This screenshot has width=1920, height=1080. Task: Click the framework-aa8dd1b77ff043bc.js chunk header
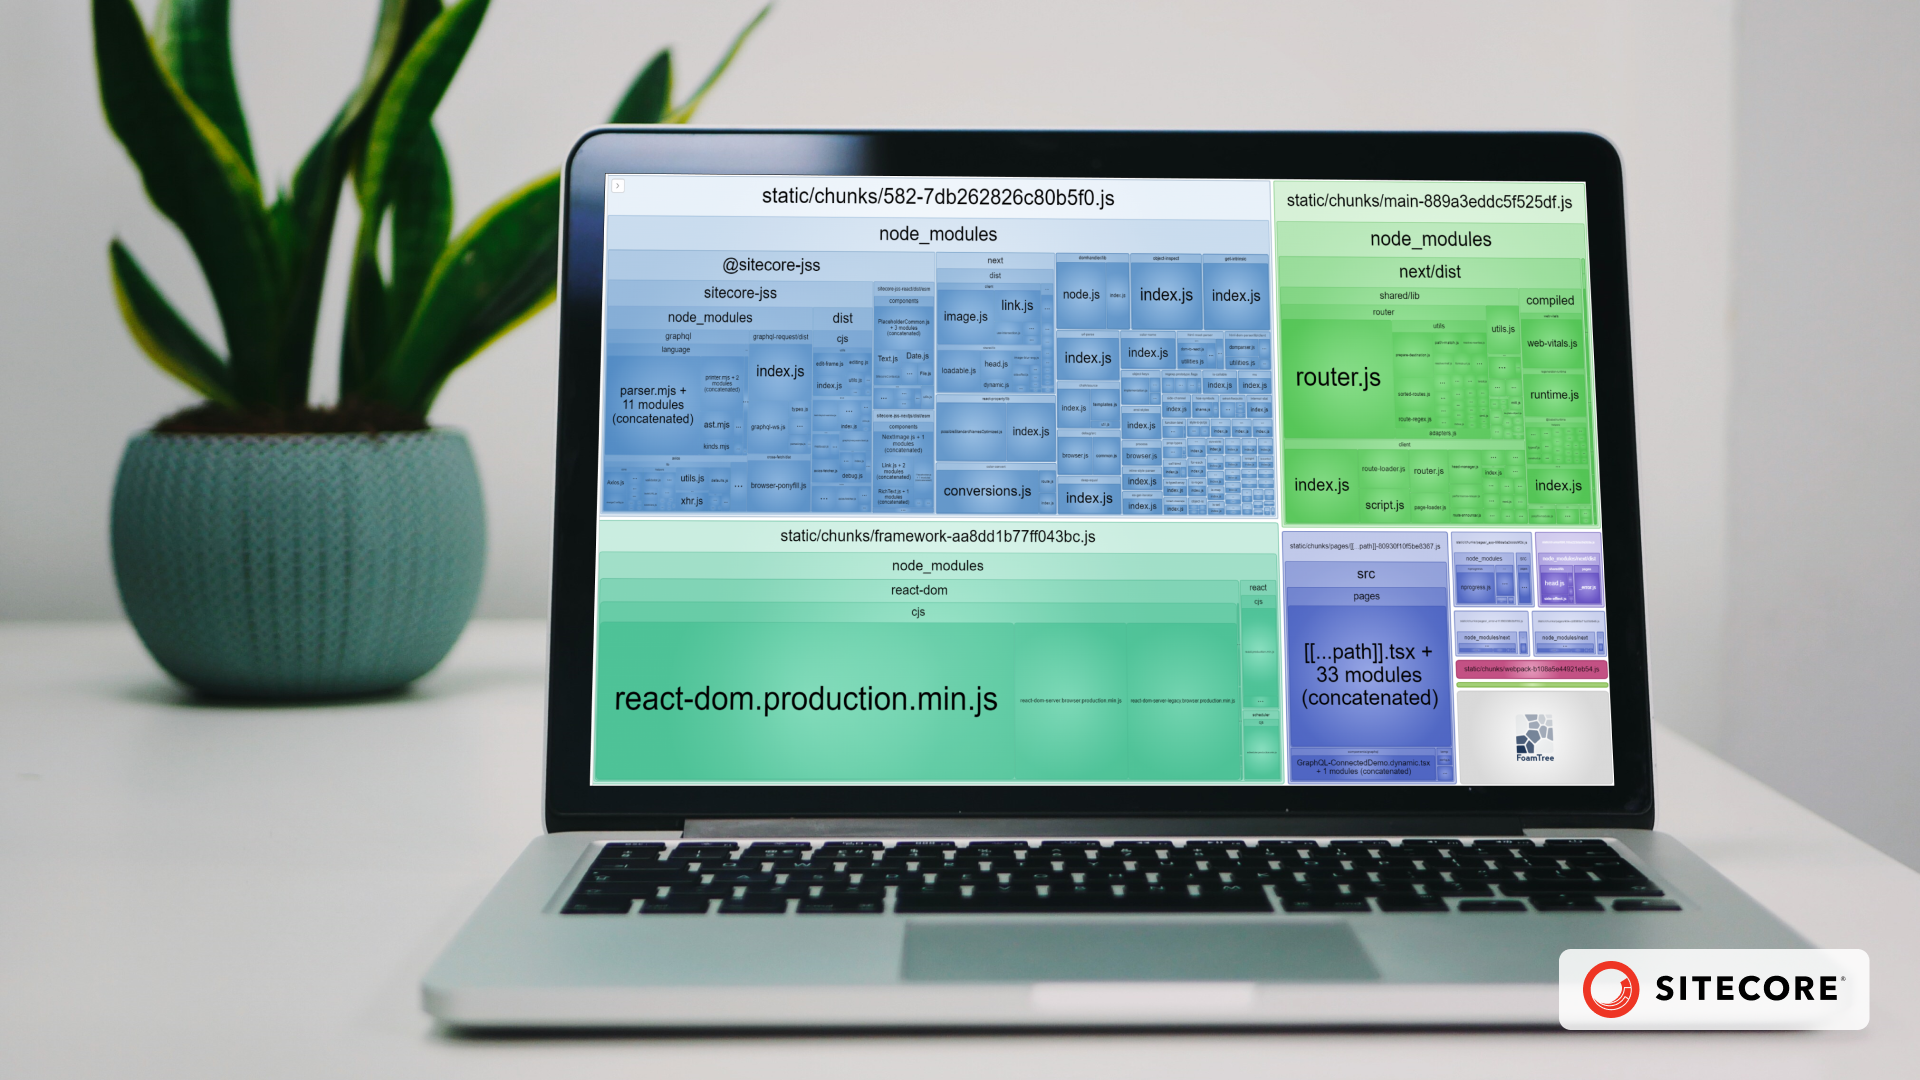click(x=938, y=536)
